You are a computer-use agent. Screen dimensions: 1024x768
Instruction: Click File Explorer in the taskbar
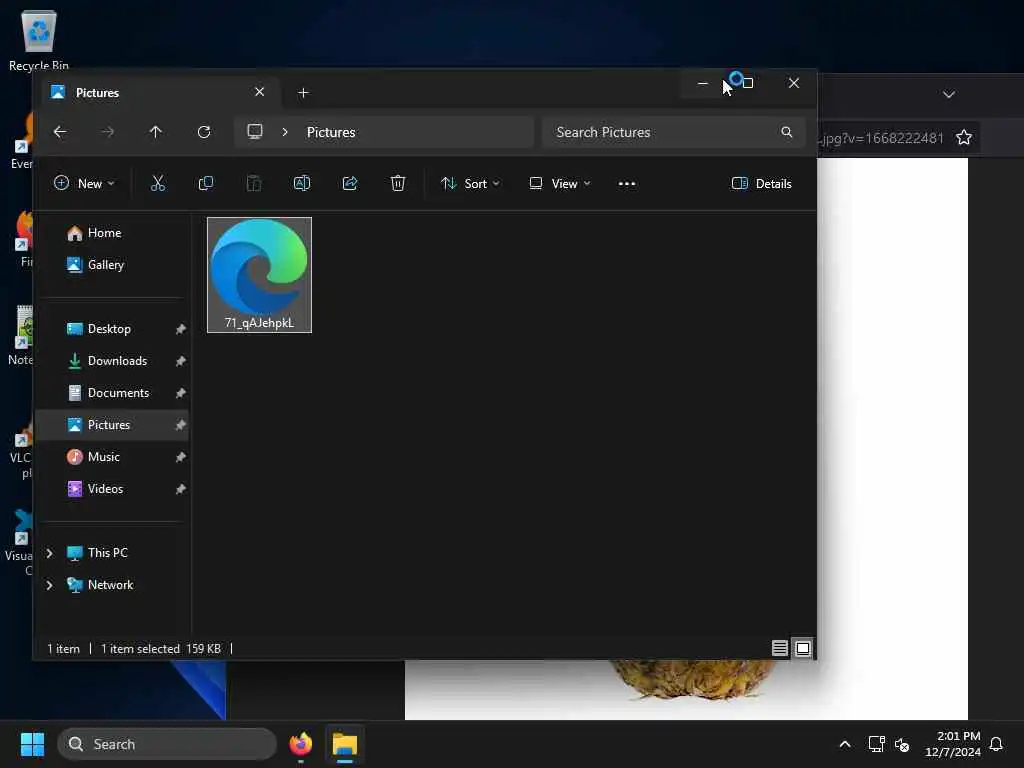click(x=345, y=744)
